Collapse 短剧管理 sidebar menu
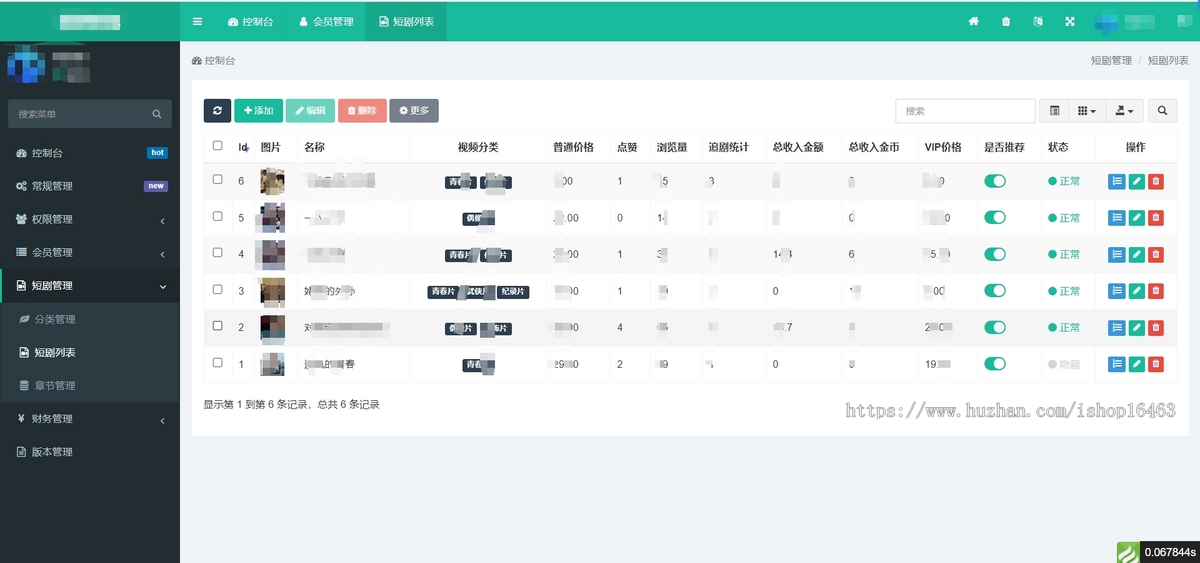Screen dimensions: 1200x563 point(90,285)
